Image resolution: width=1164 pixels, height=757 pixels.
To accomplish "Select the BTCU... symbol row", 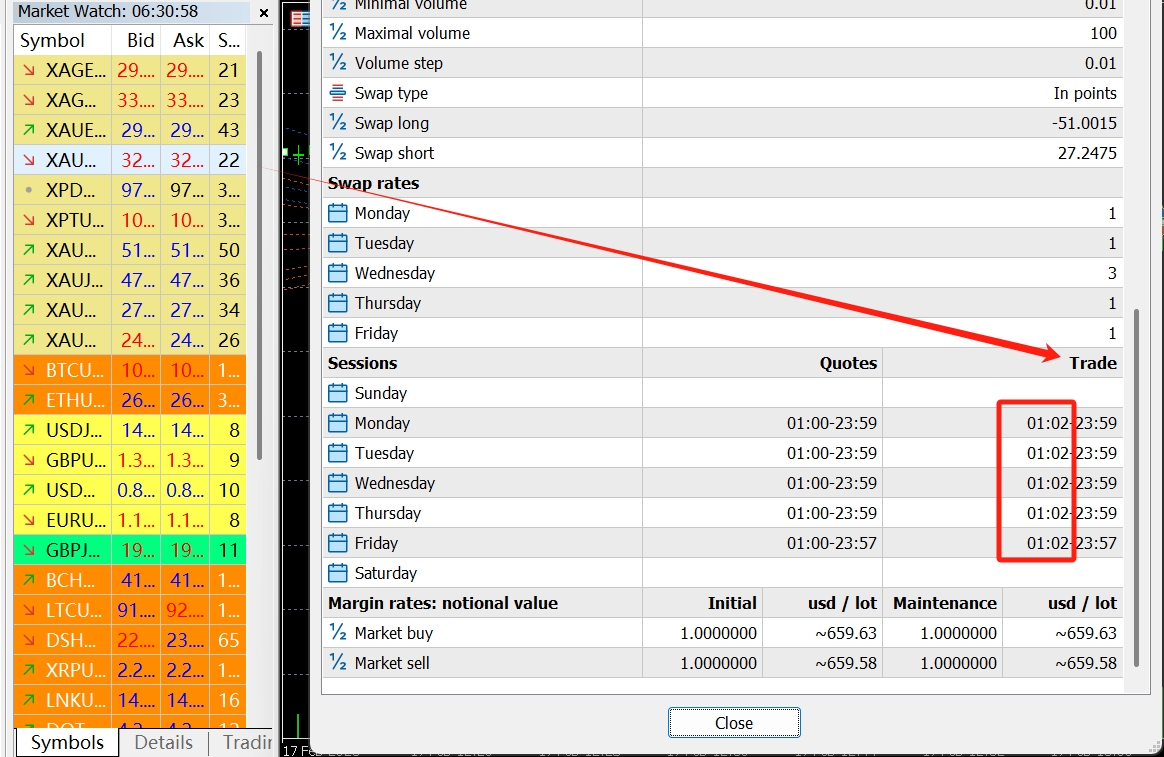I will (x=130, y=370).
